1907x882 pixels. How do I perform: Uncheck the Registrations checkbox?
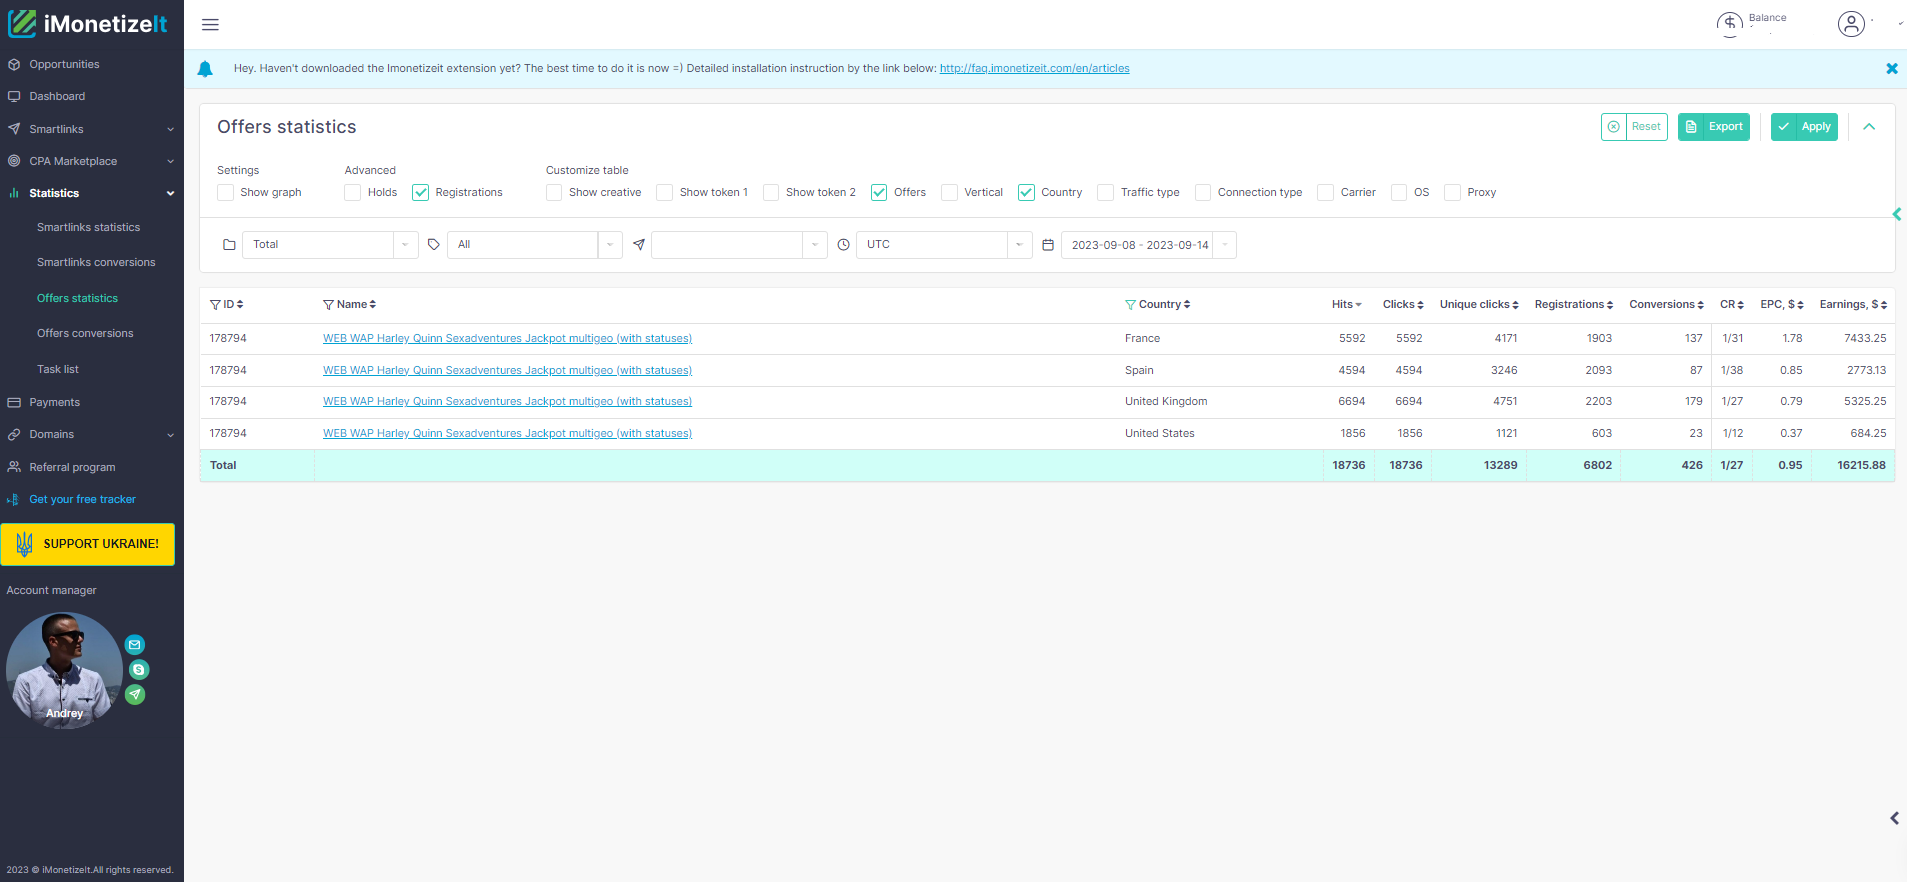[420, 193]
